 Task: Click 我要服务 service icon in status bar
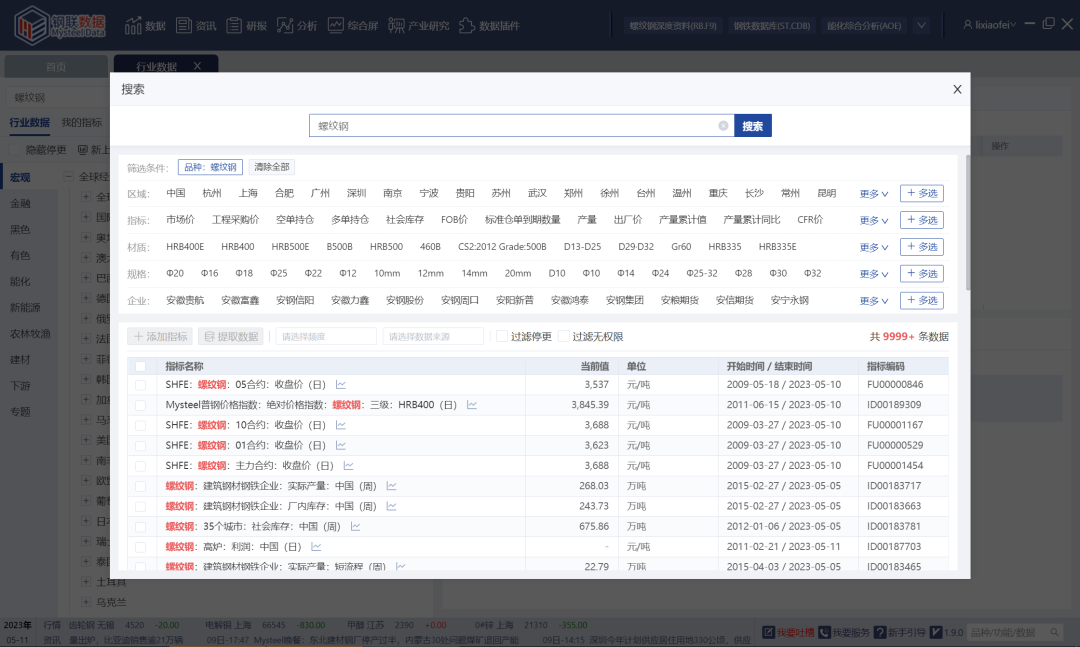824,632
